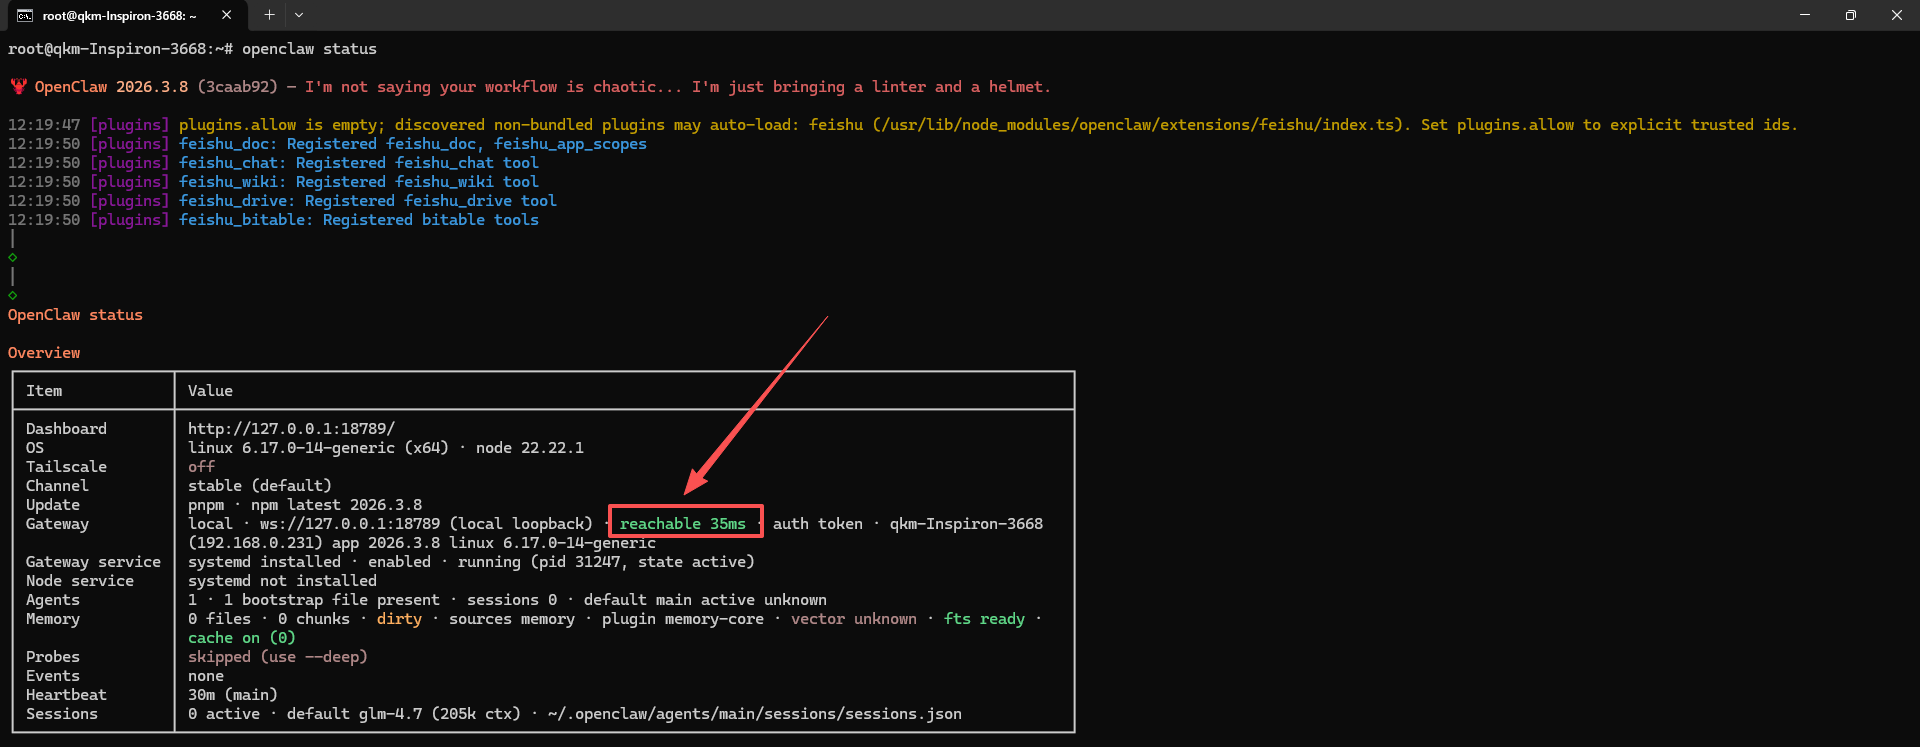This screenshot has width=1920, height=747.
Task: Click the 'OpenClaw status' heading
Action: (x=75, y=315)
